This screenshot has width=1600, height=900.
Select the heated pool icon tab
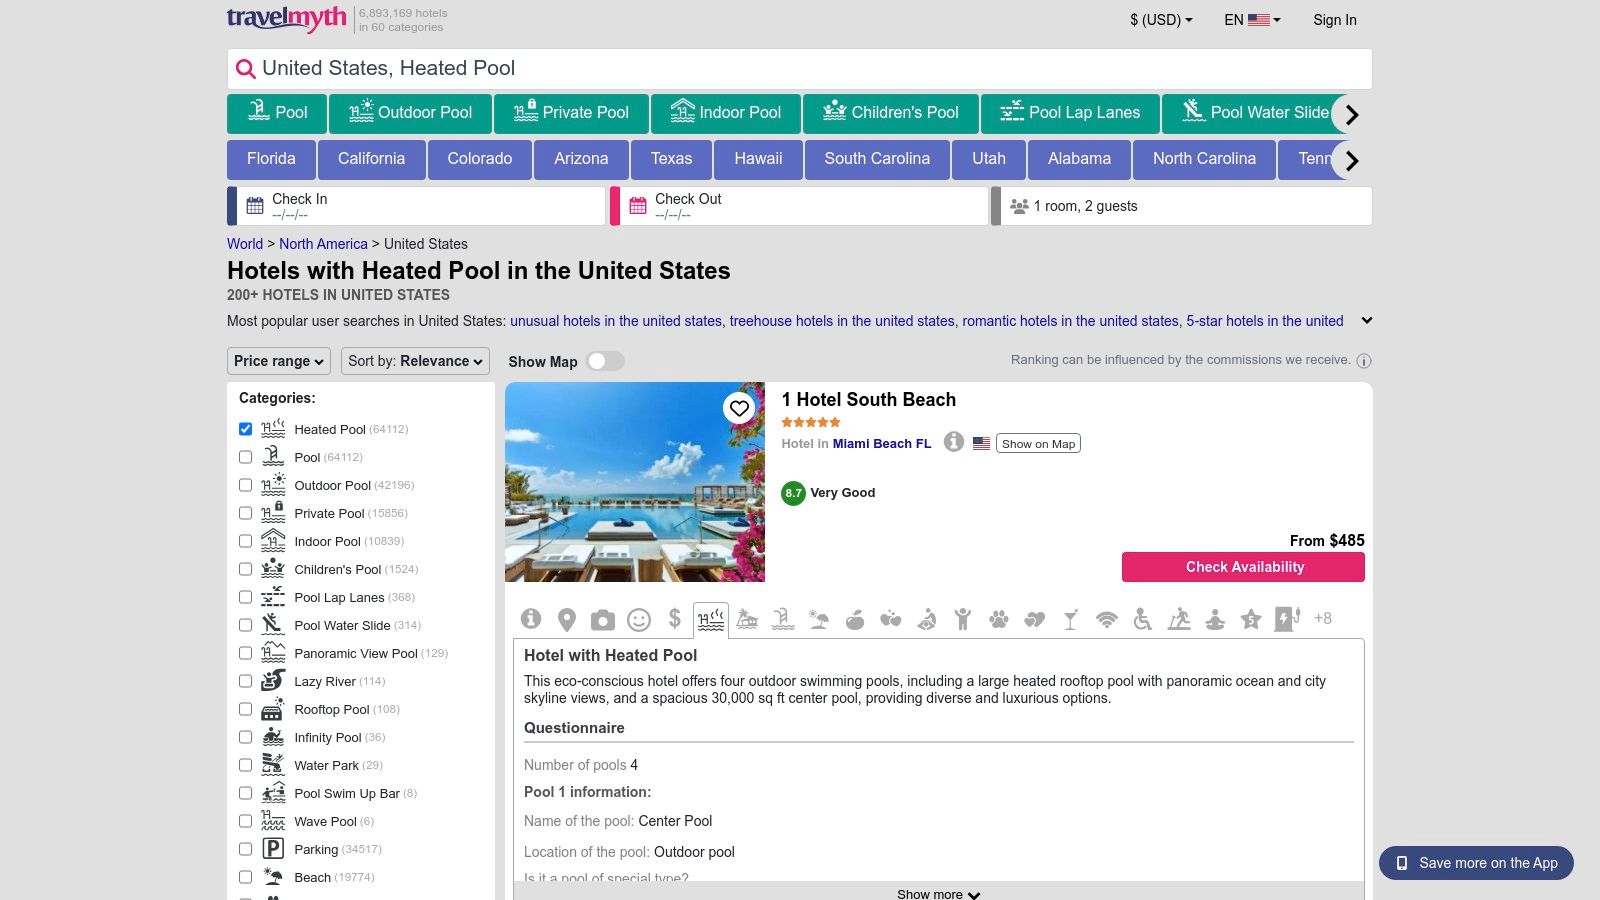[711, 620]
